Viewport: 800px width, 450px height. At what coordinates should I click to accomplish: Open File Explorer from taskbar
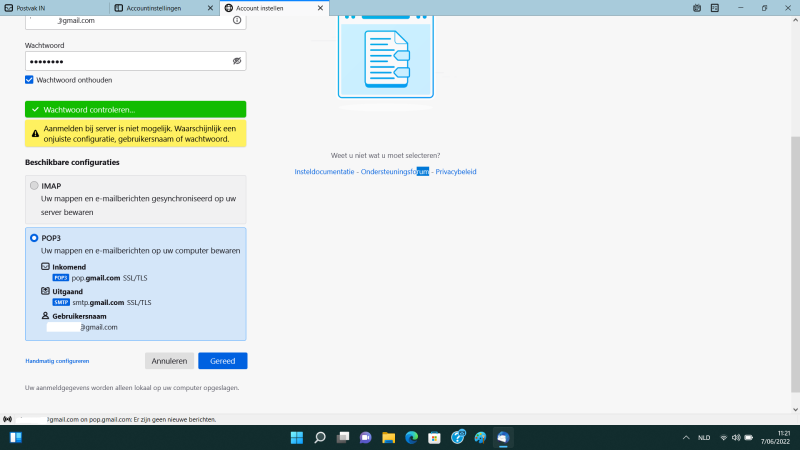[389, 438]
